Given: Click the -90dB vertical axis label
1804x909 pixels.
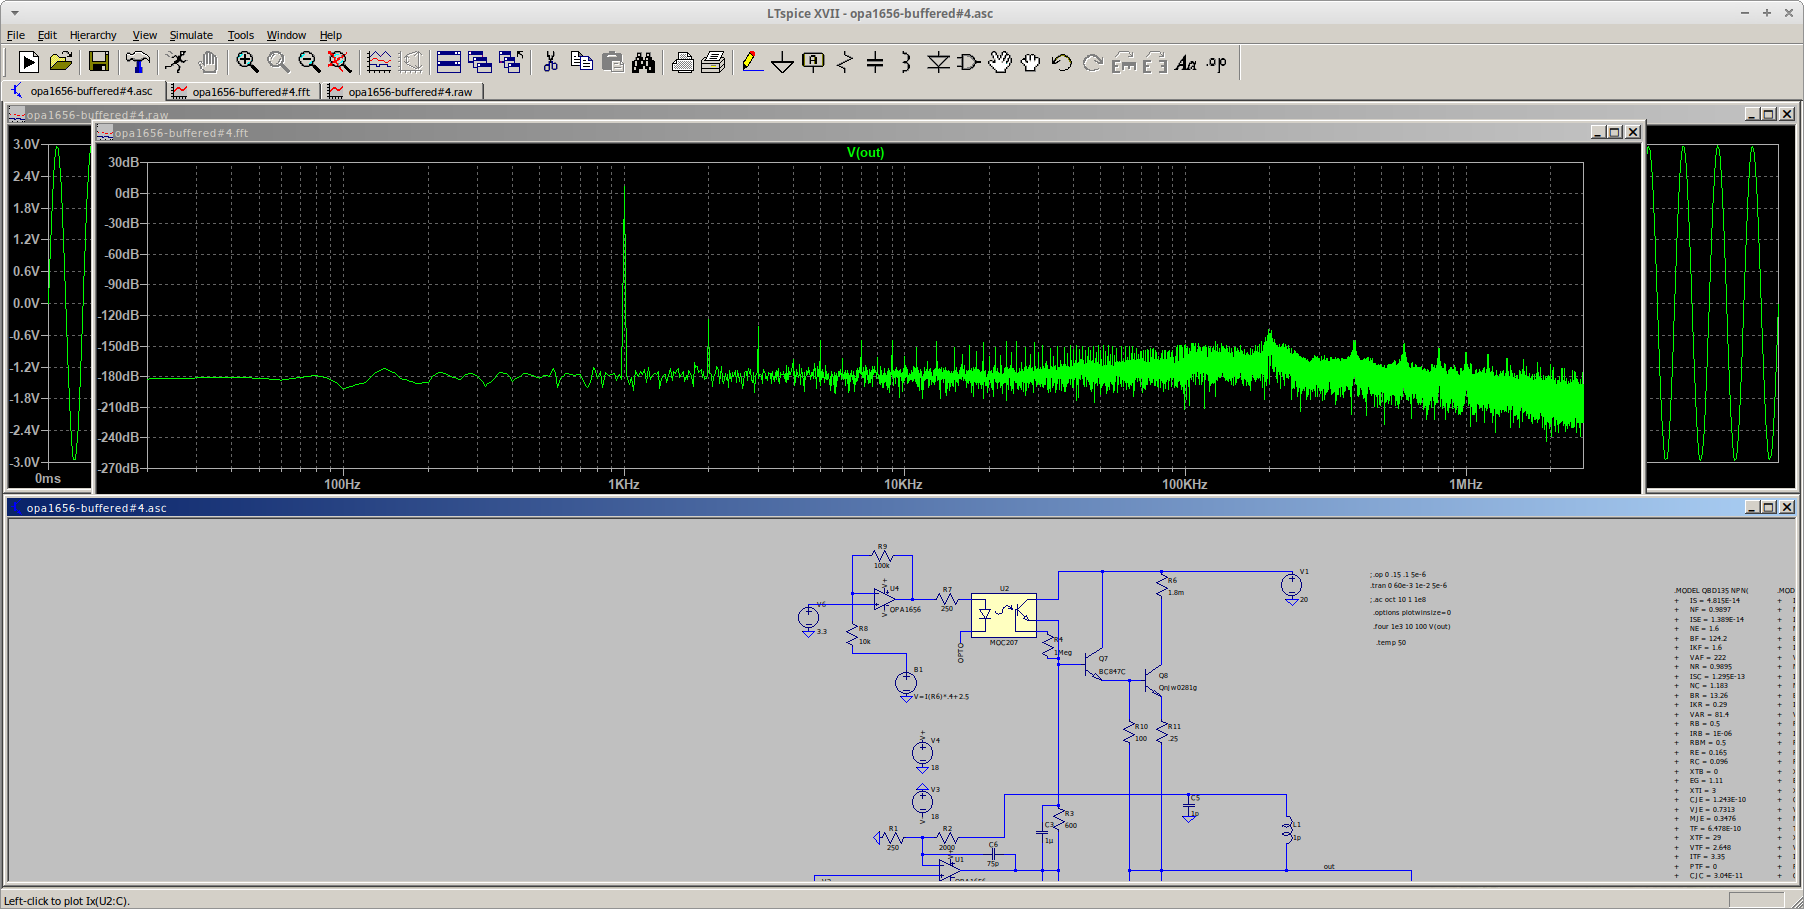Looking at the screenshot, I should 121,284.
